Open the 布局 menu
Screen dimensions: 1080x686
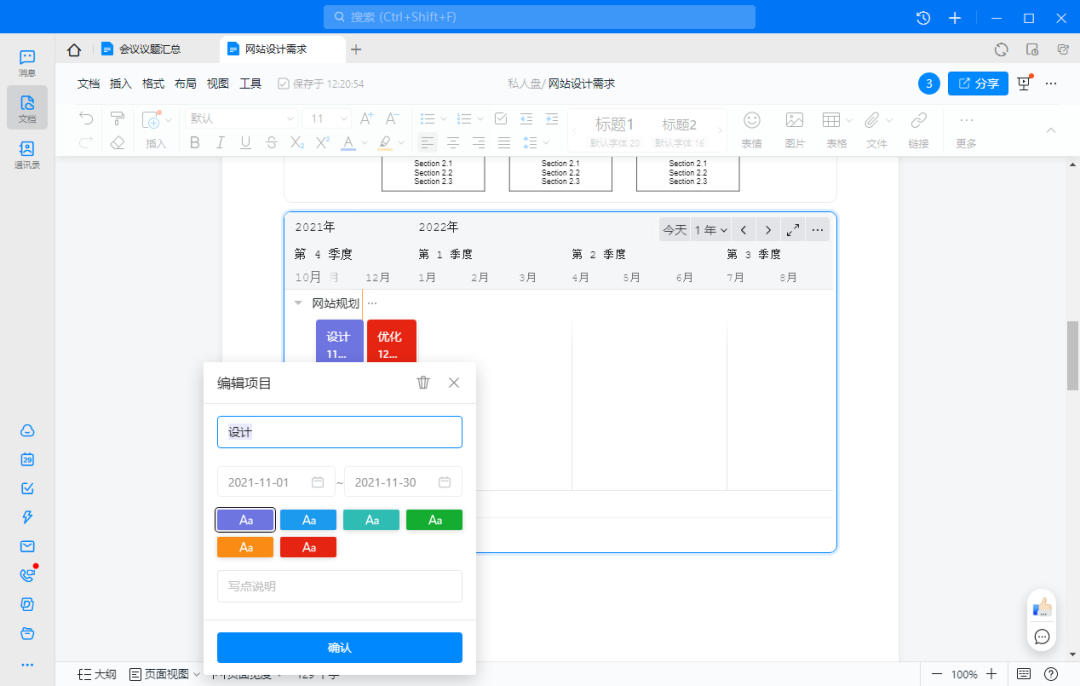(185, 83)
